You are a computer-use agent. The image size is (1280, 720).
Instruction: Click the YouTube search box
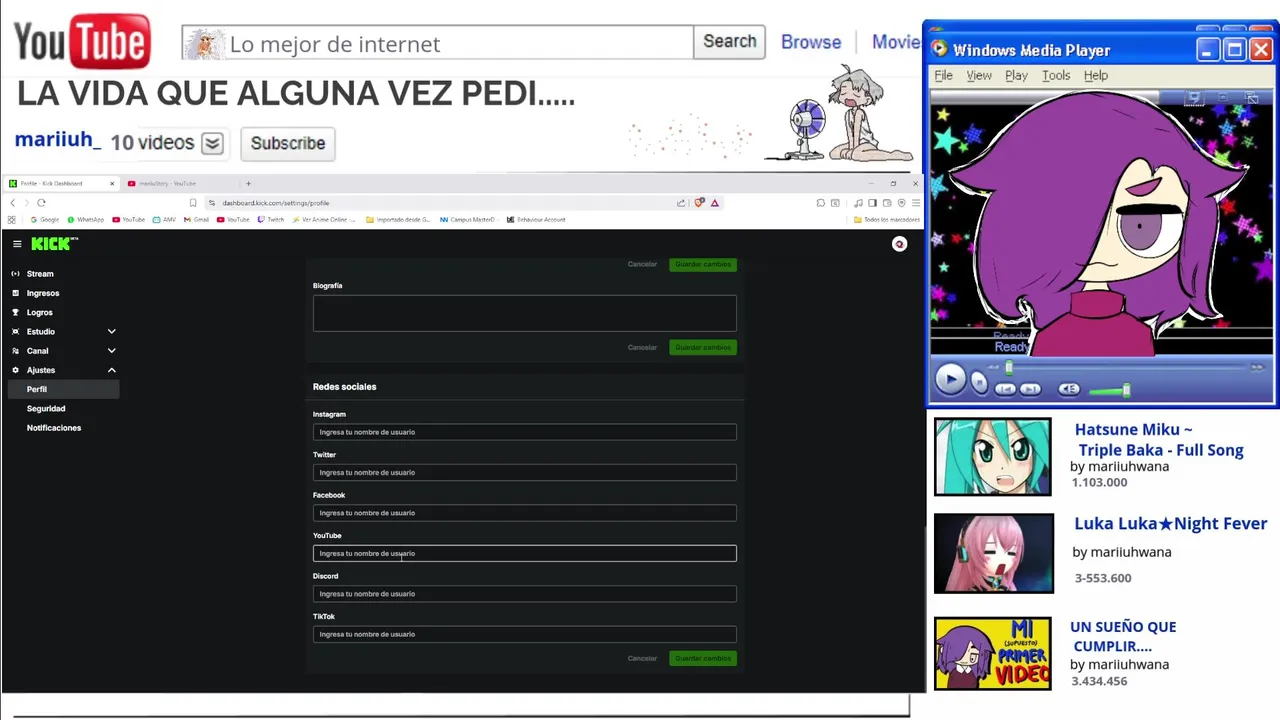coord(437,43)
